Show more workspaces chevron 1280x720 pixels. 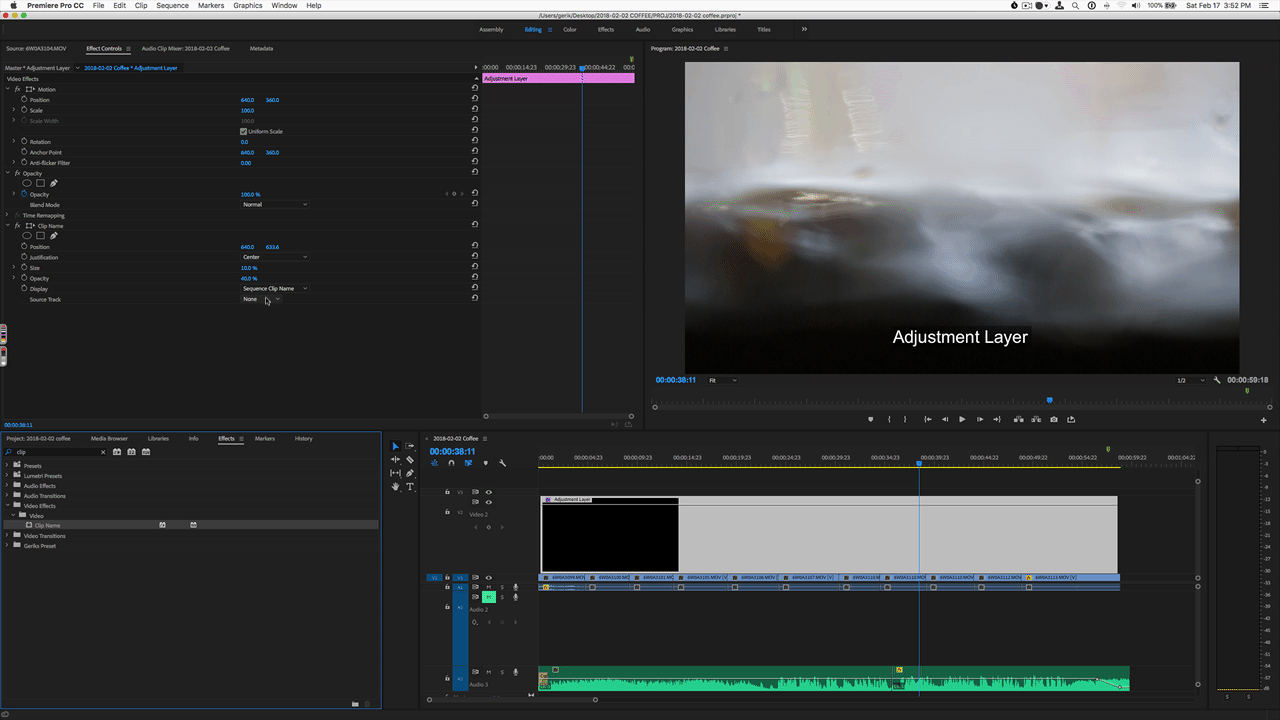coord(803,29)
